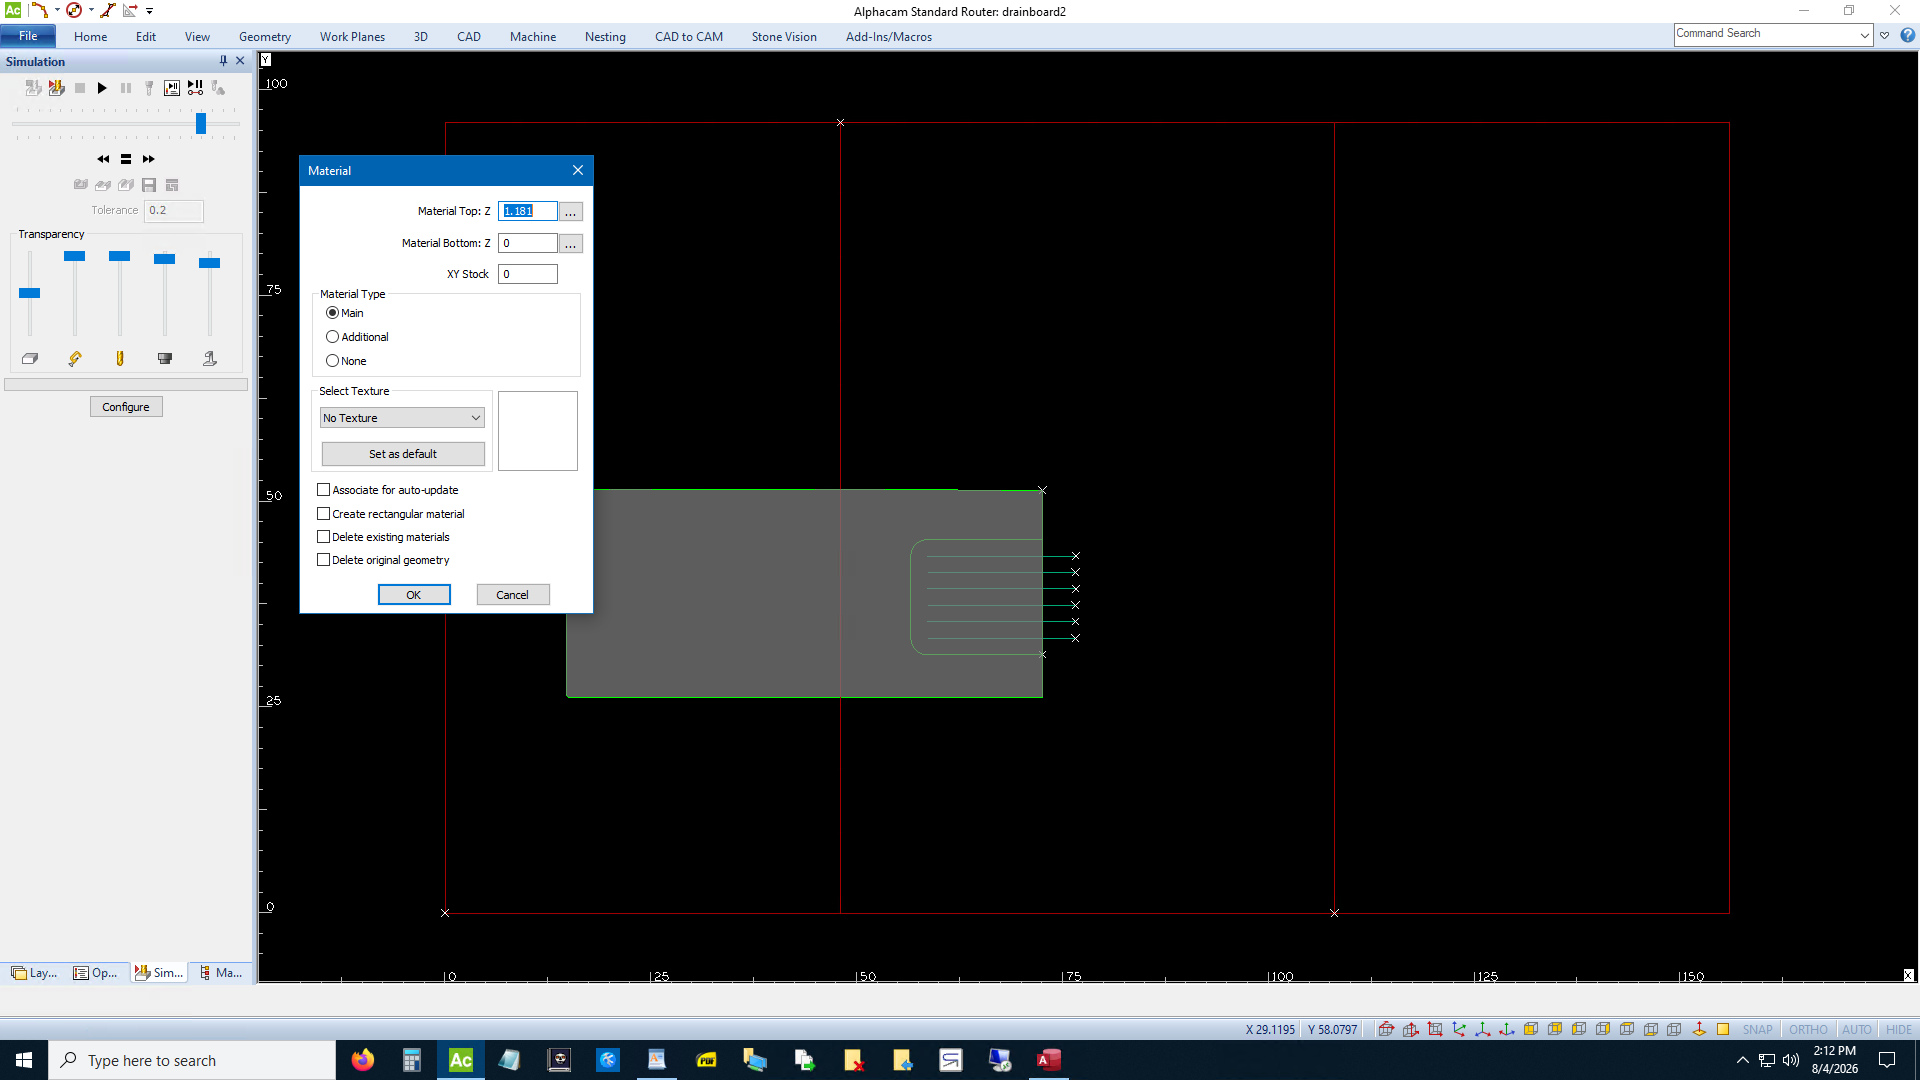Click OK in the Material dialog
Screen dimensions: 1920x1080
(x=414, y=595)
